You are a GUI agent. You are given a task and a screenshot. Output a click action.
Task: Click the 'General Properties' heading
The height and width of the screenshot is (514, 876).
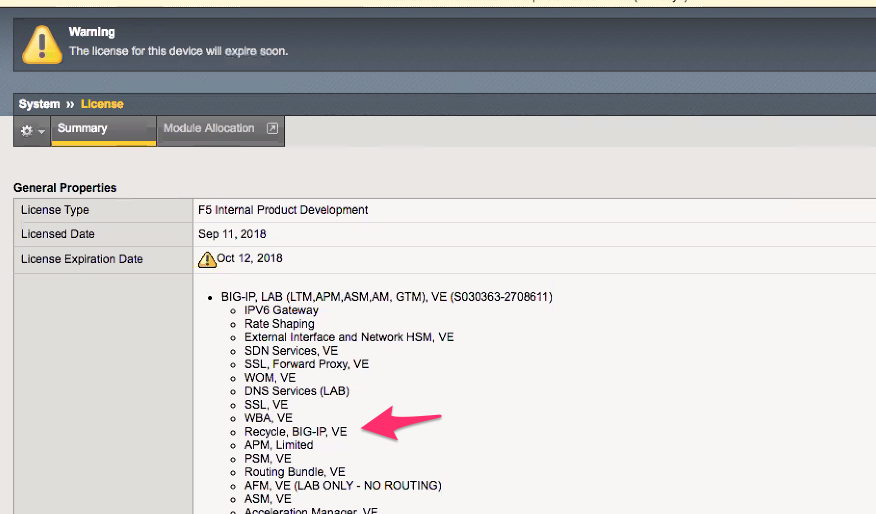tap(65, 188)
